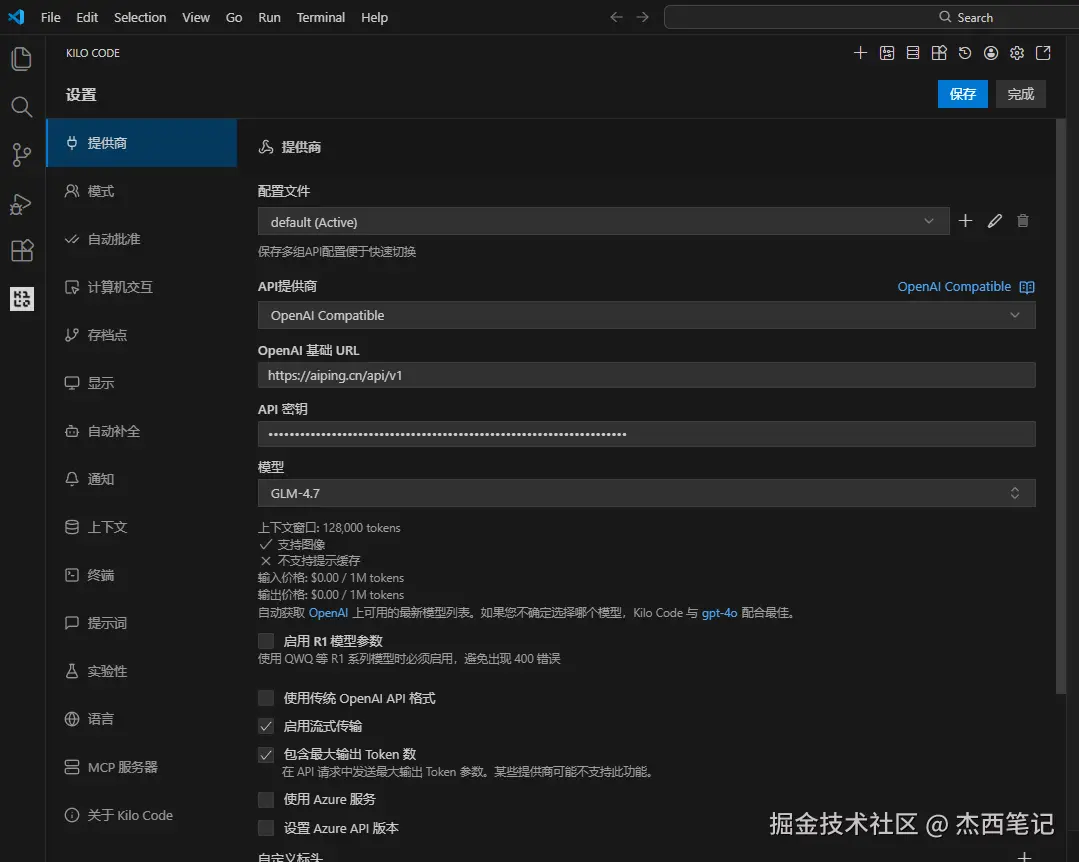Rename the profile with pencil icon
This screenshot has width=1079, height=862.
point(994,221)
